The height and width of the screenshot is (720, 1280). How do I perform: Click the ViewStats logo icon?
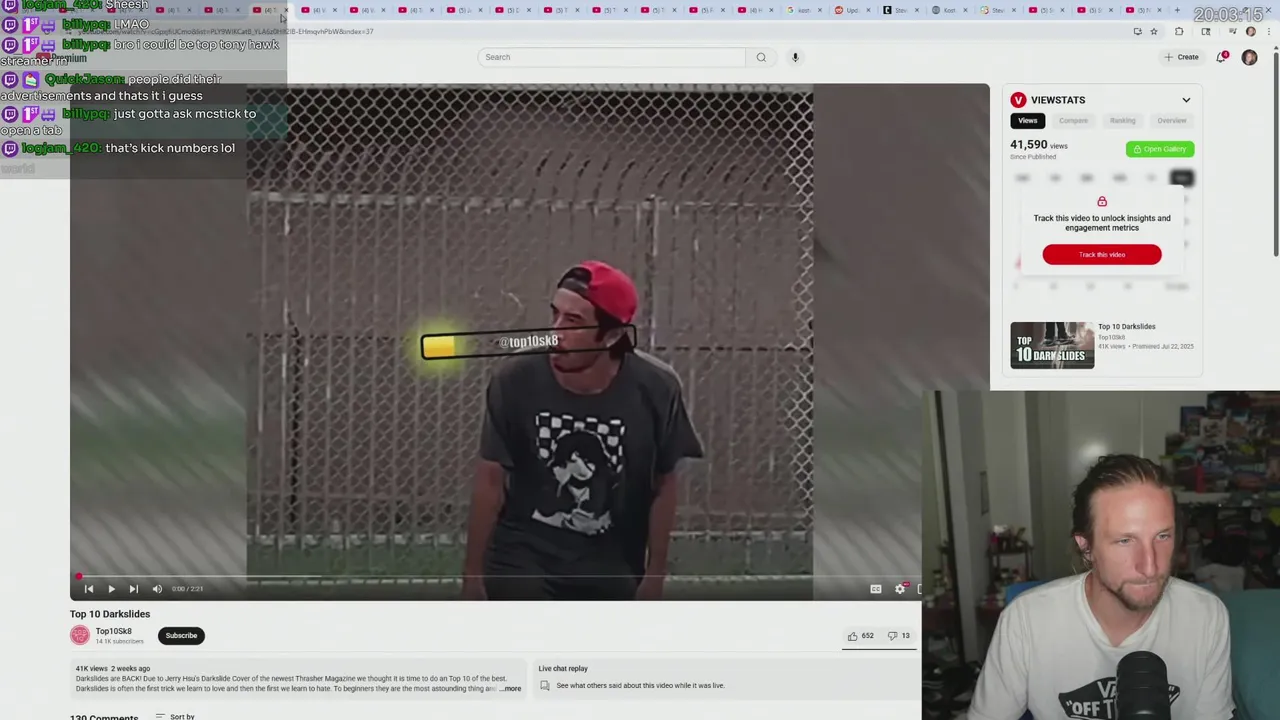tap(1018, 100)
